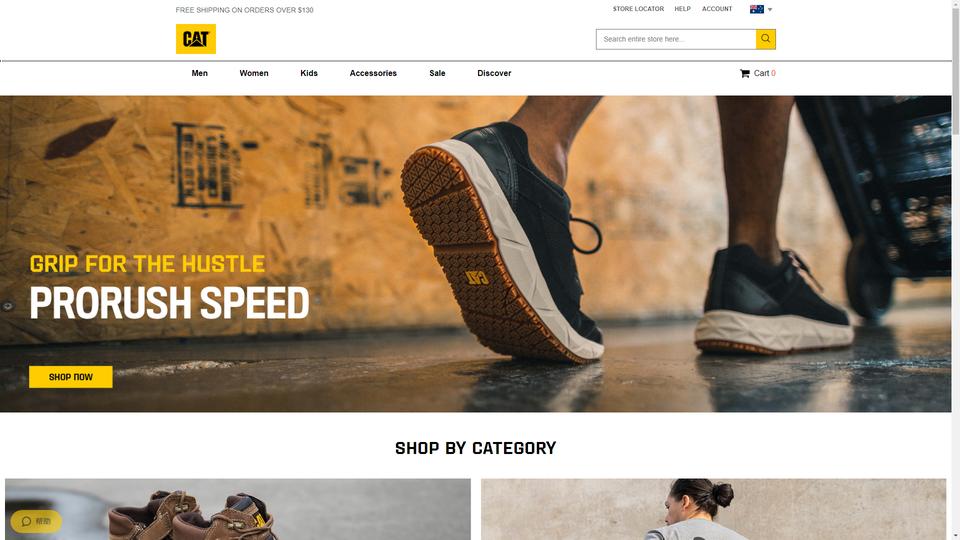Open the Accessories menu

[x=373, y=73]
